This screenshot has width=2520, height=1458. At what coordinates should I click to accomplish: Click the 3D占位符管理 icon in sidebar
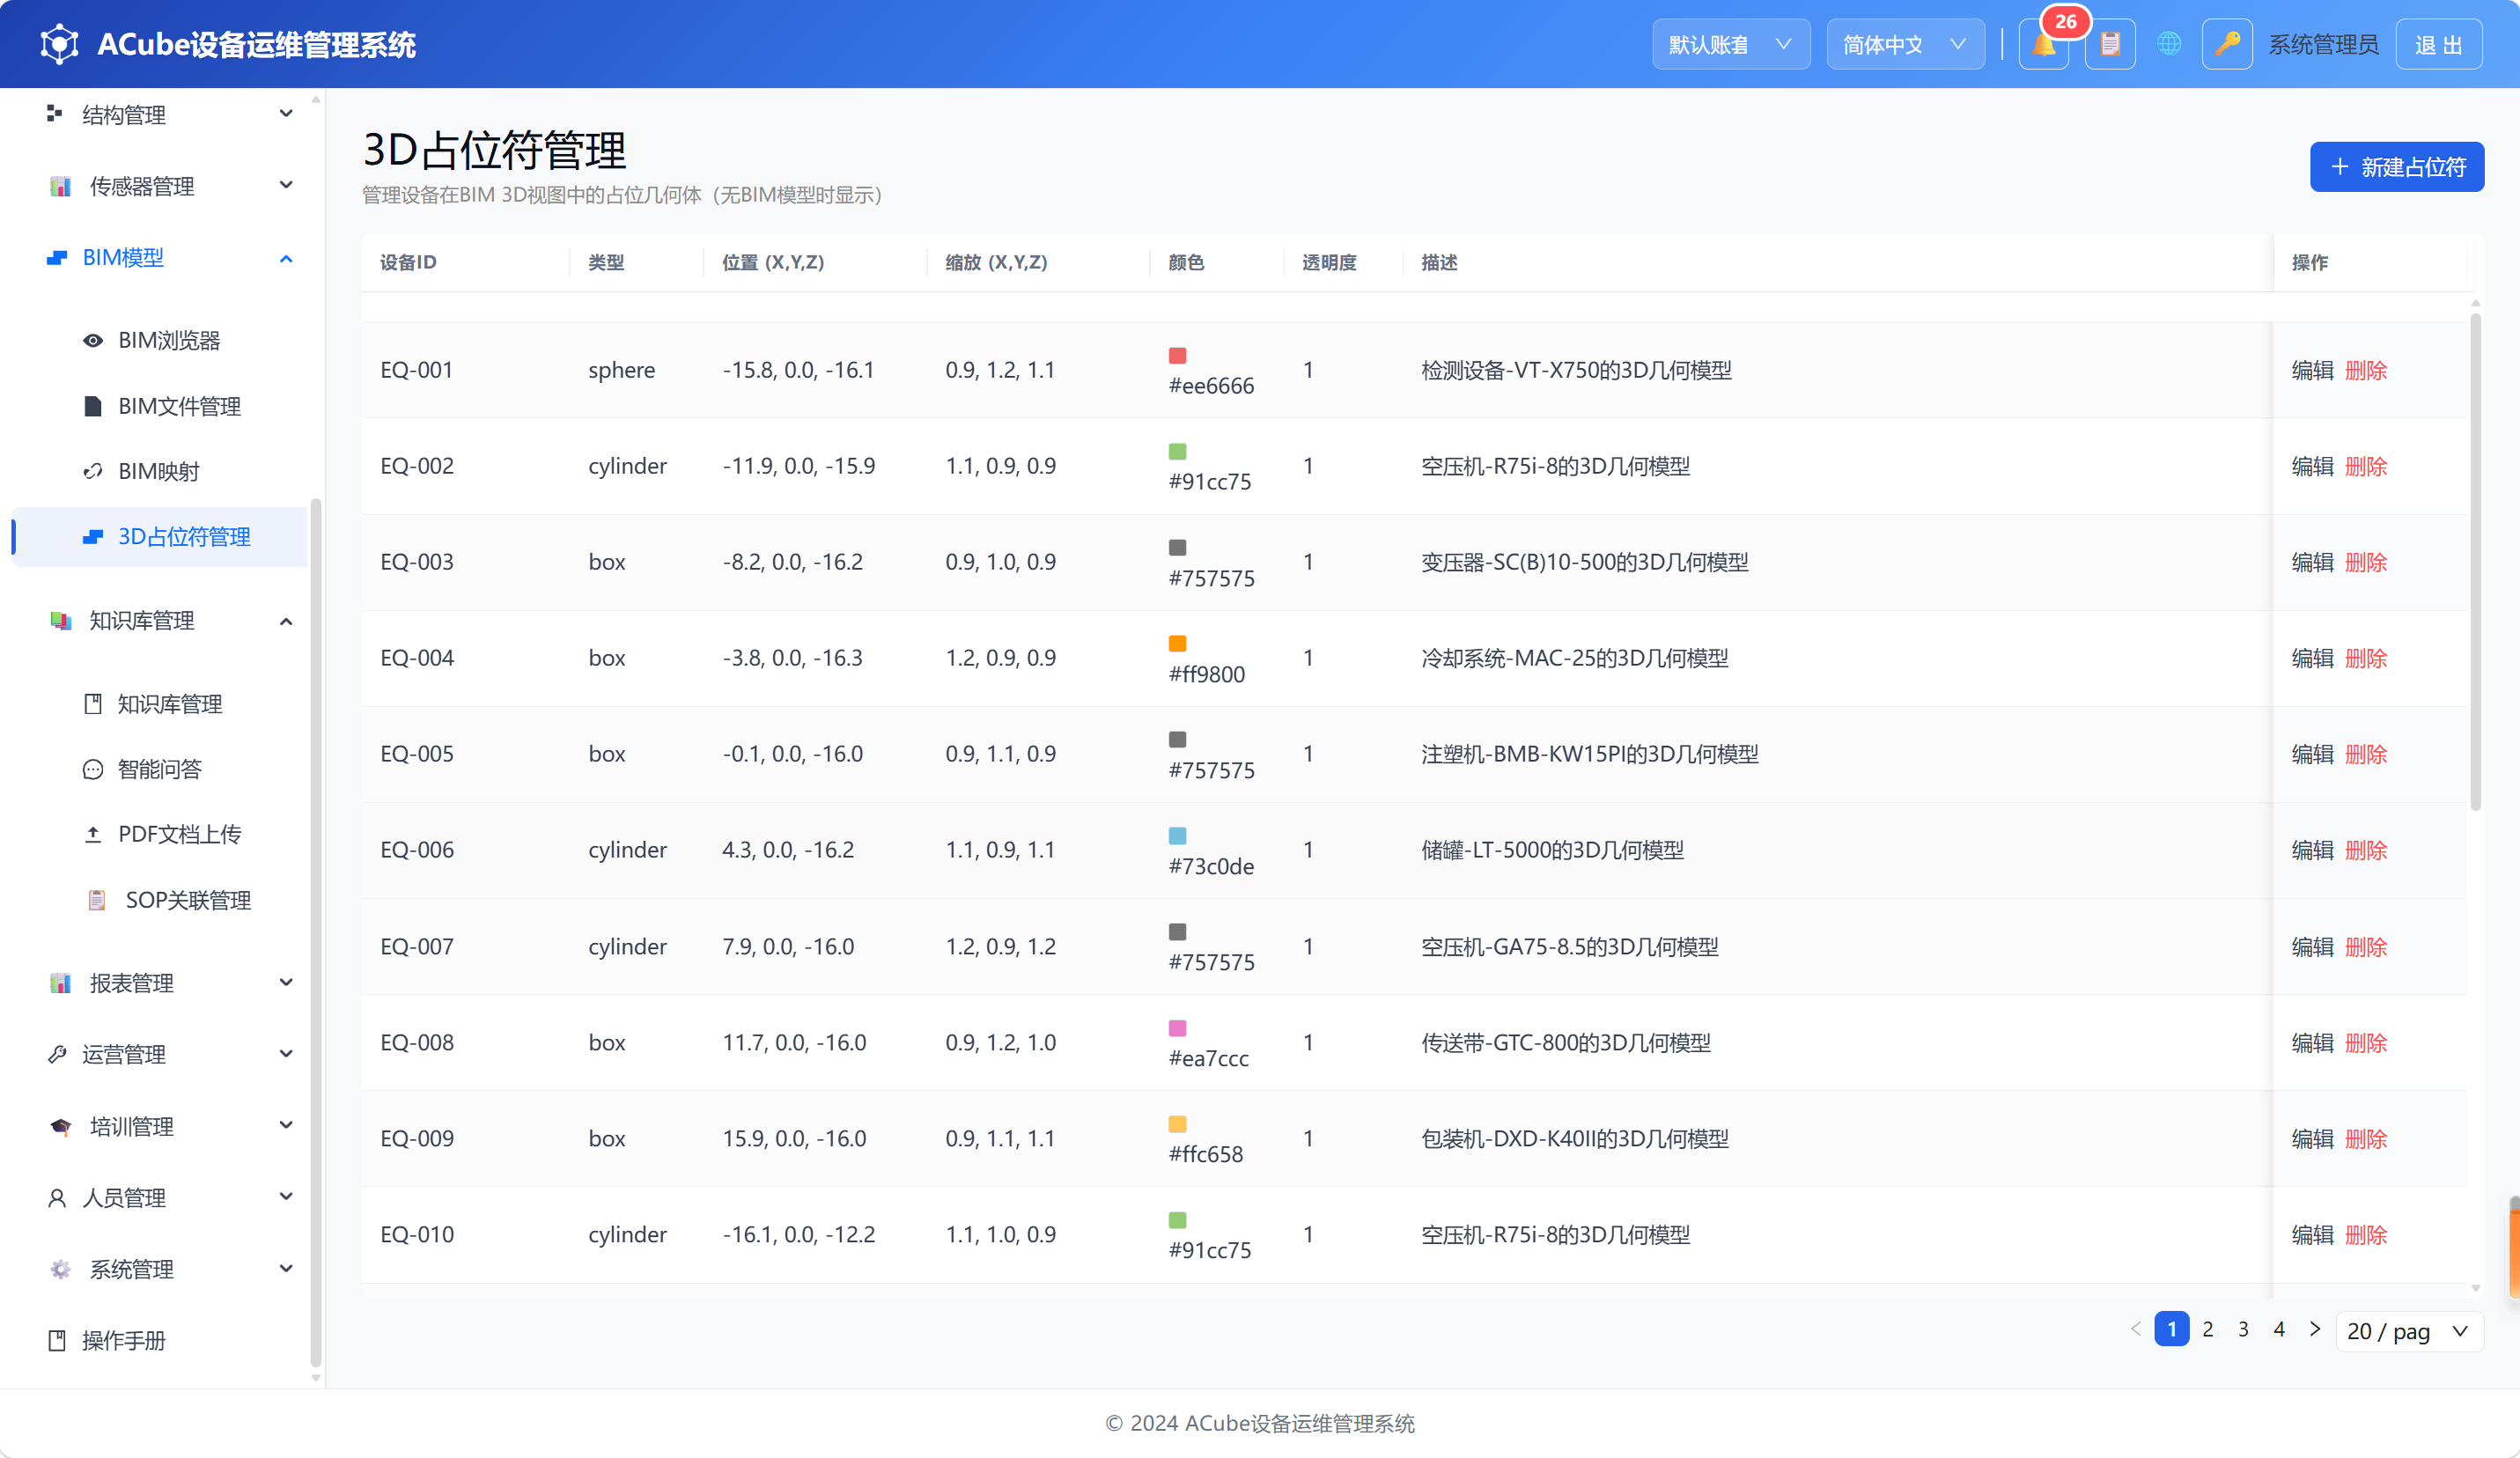[93, 537]
